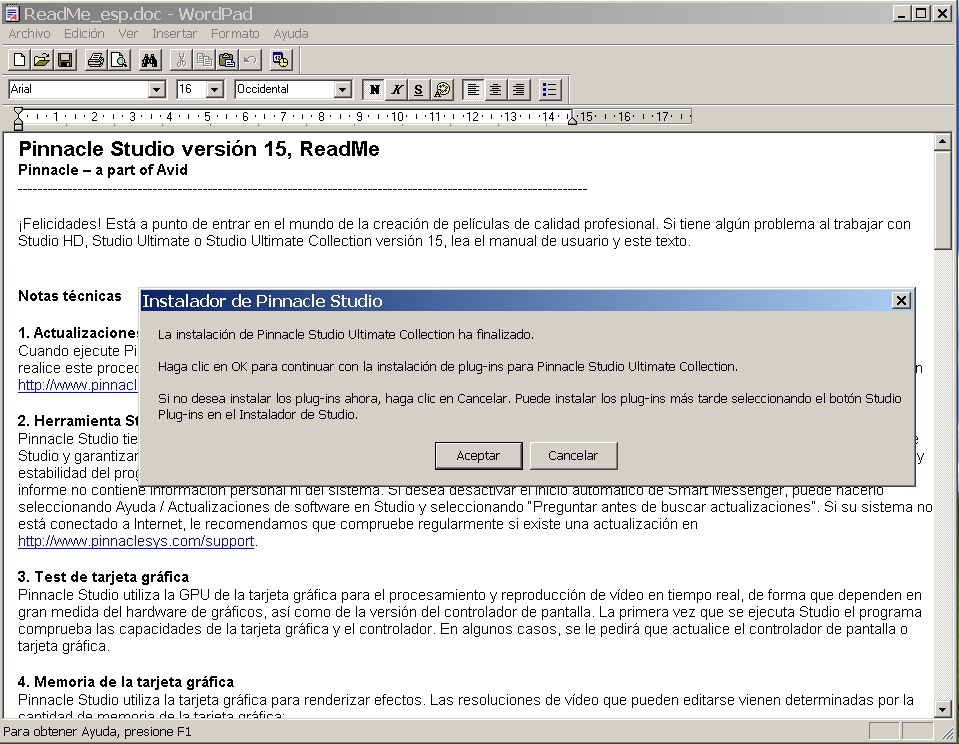The image size is (959, 744).
Task: Click the vertical scrollbar down arrow
Action: click(x=942, y=708)
